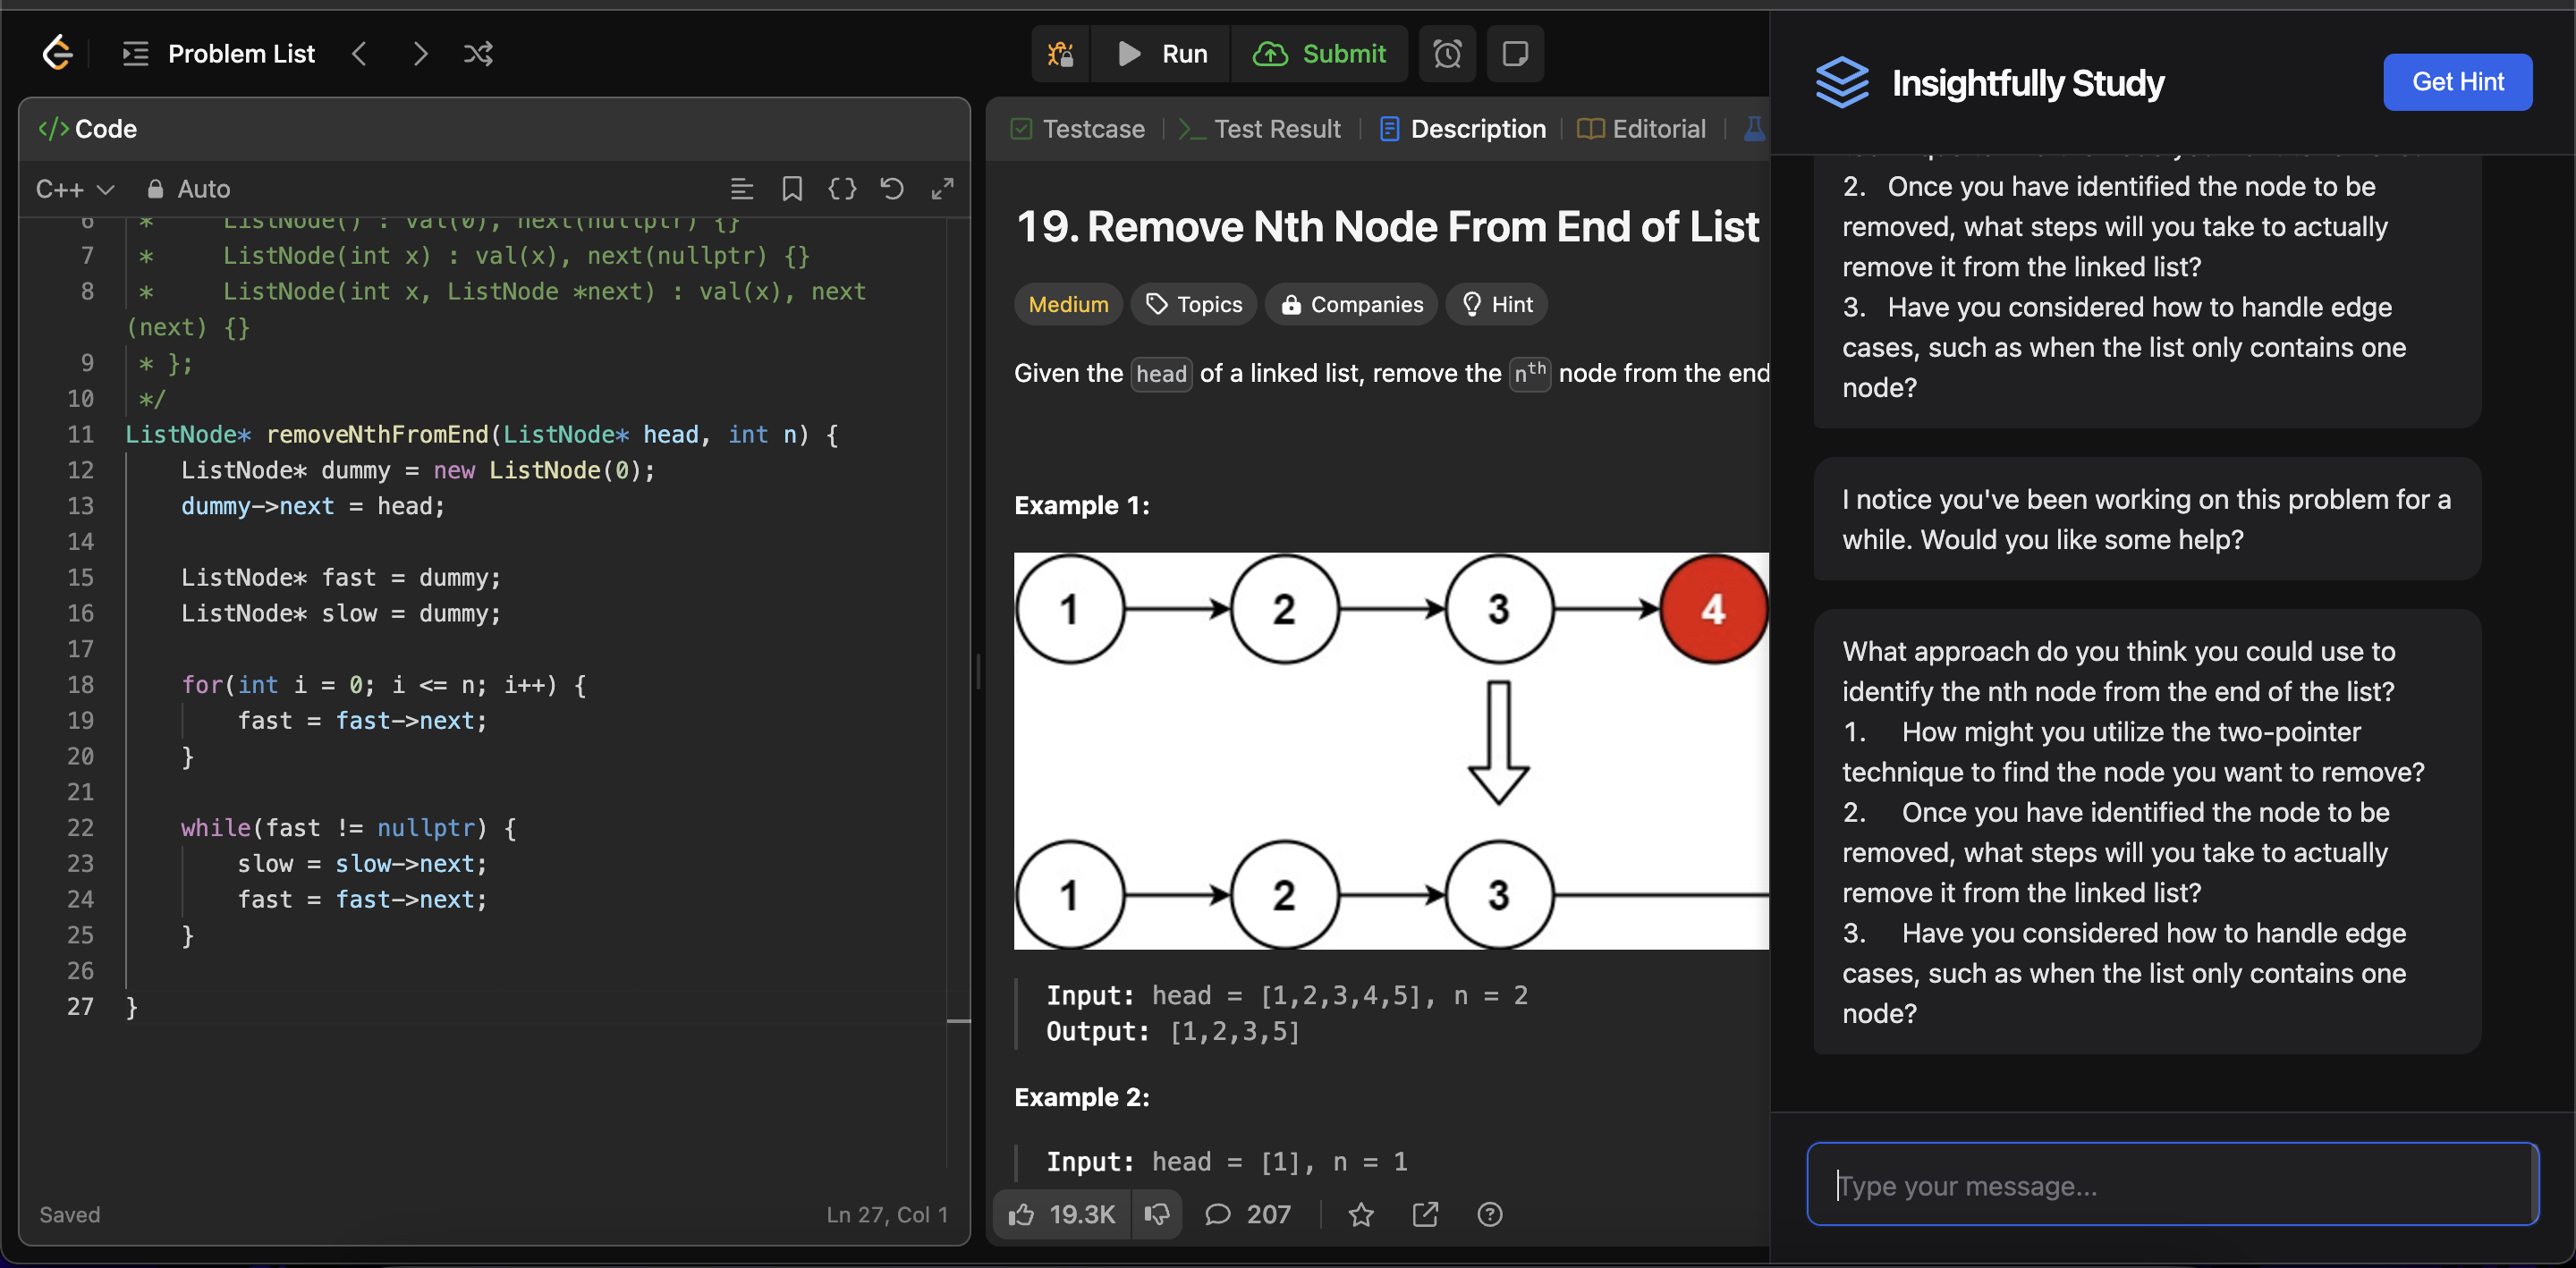Expand the code editor to fullscreen
The width and height of the screenshot is (2576, 1268).
tap(942, 189)
